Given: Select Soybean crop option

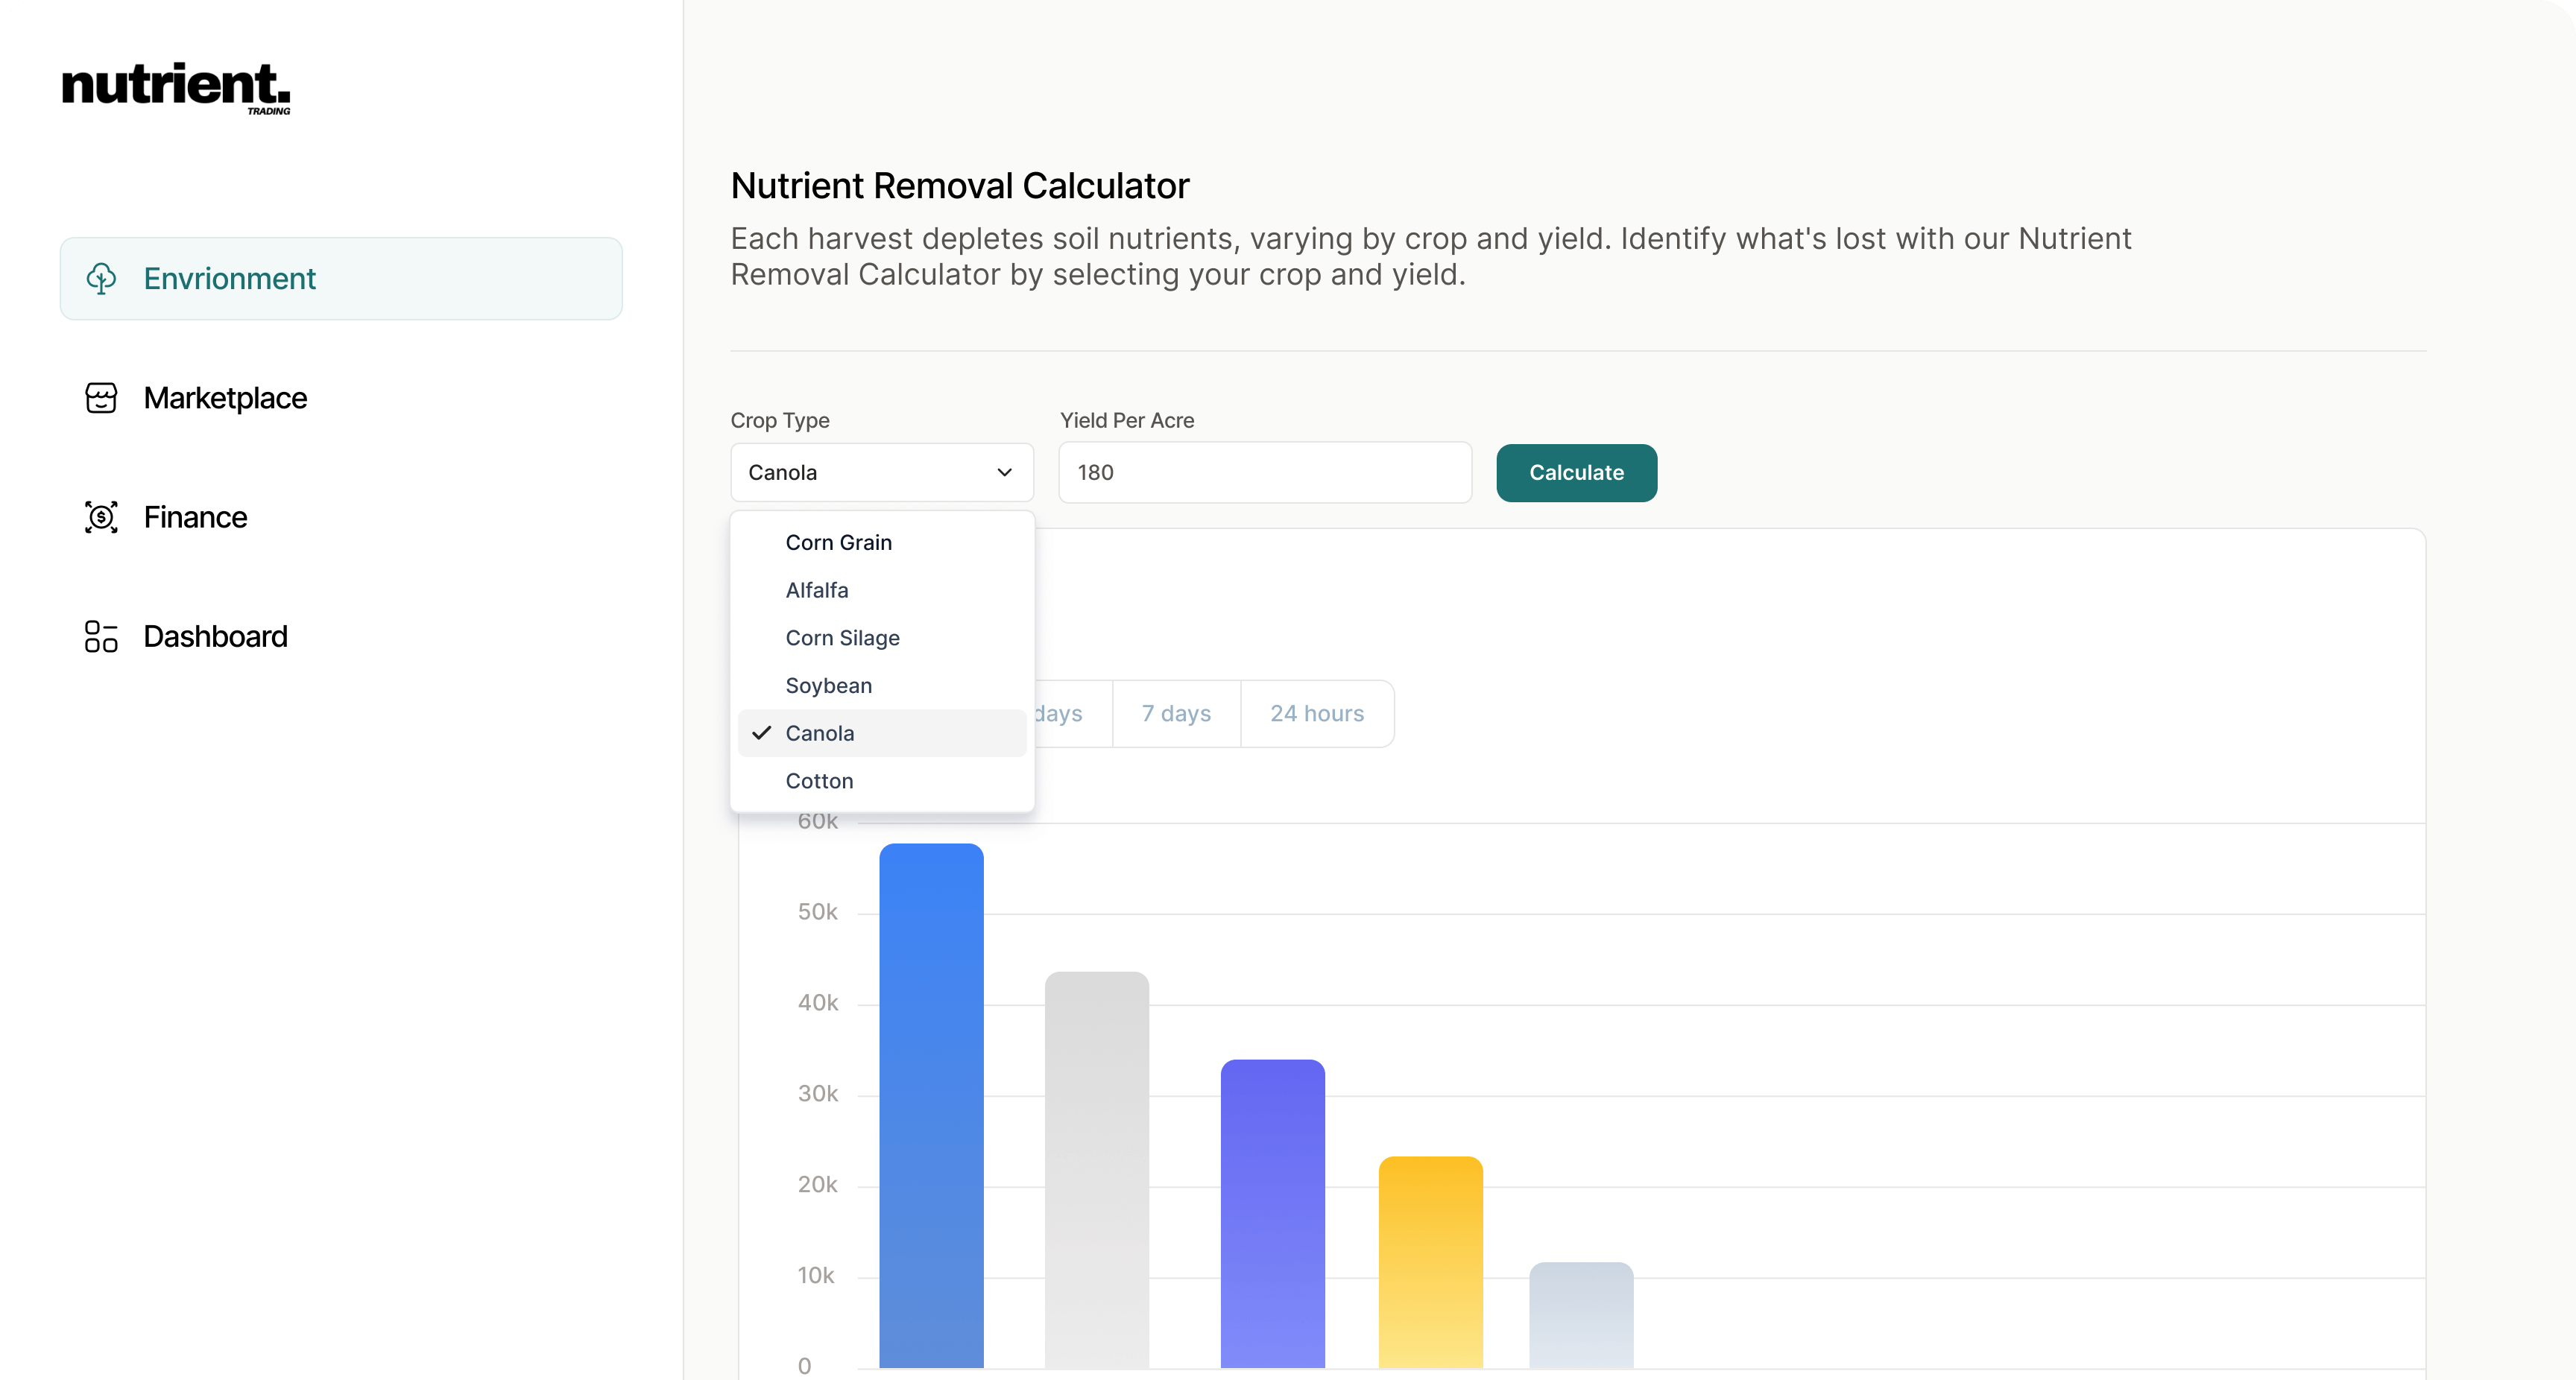Looking at the screenshot, I should pos(882,686).
